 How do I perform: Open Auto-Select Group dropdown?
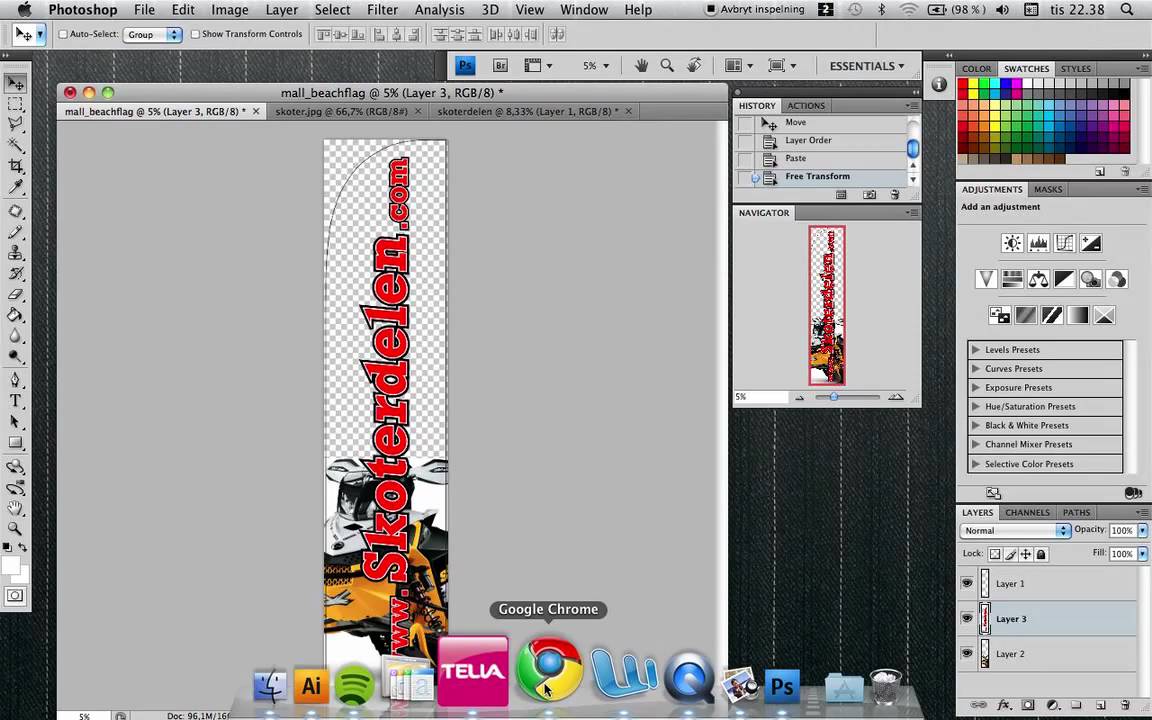point(153,35)
